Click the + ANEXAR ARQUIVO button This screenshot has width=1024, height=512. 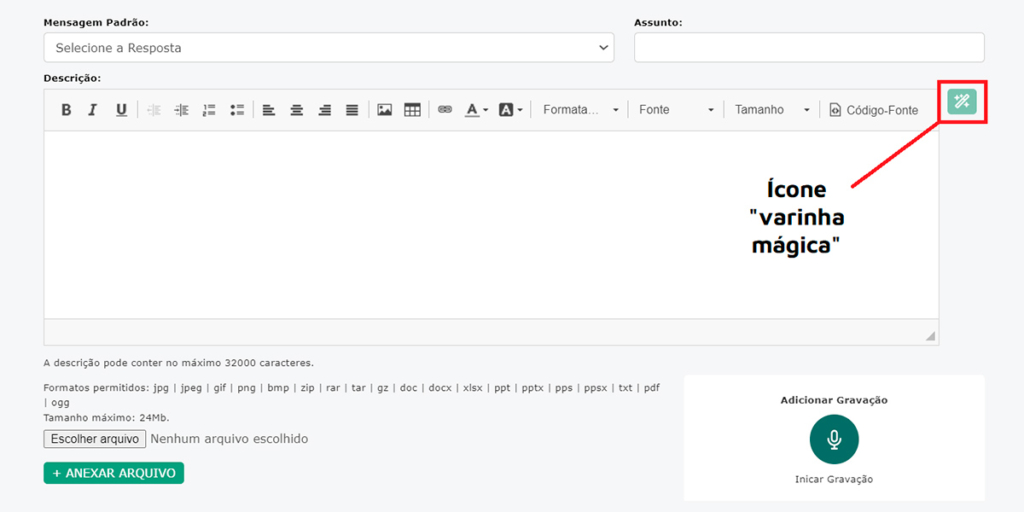point(114,473)
